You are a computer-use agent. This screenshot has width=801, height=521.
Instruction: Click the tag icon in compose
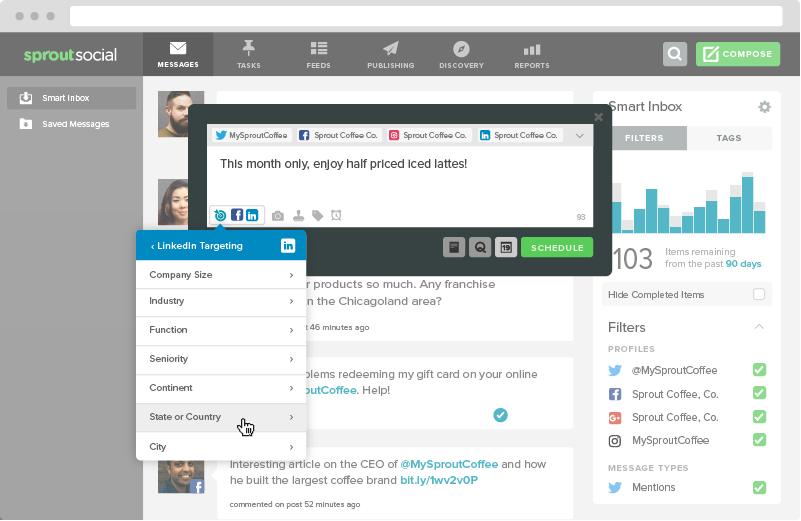coord(317,216)
